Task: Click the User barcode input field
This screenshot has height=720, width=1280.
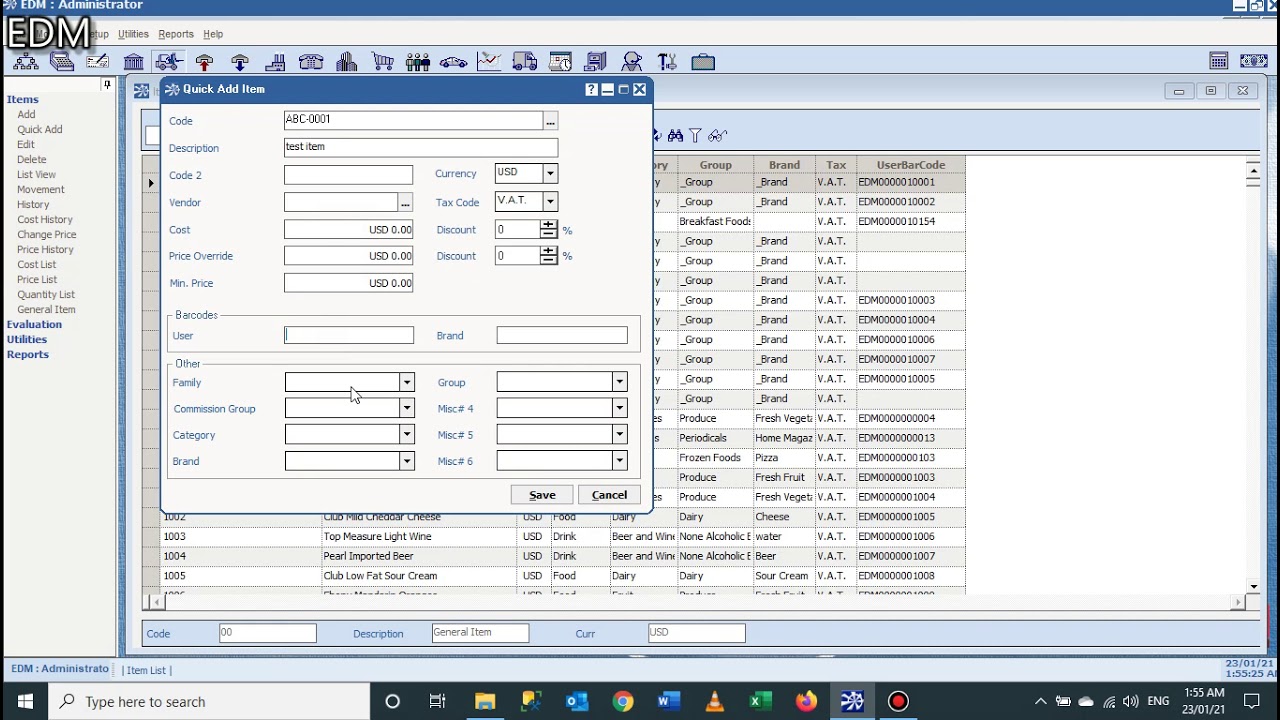Action: (x=349, y=335)
